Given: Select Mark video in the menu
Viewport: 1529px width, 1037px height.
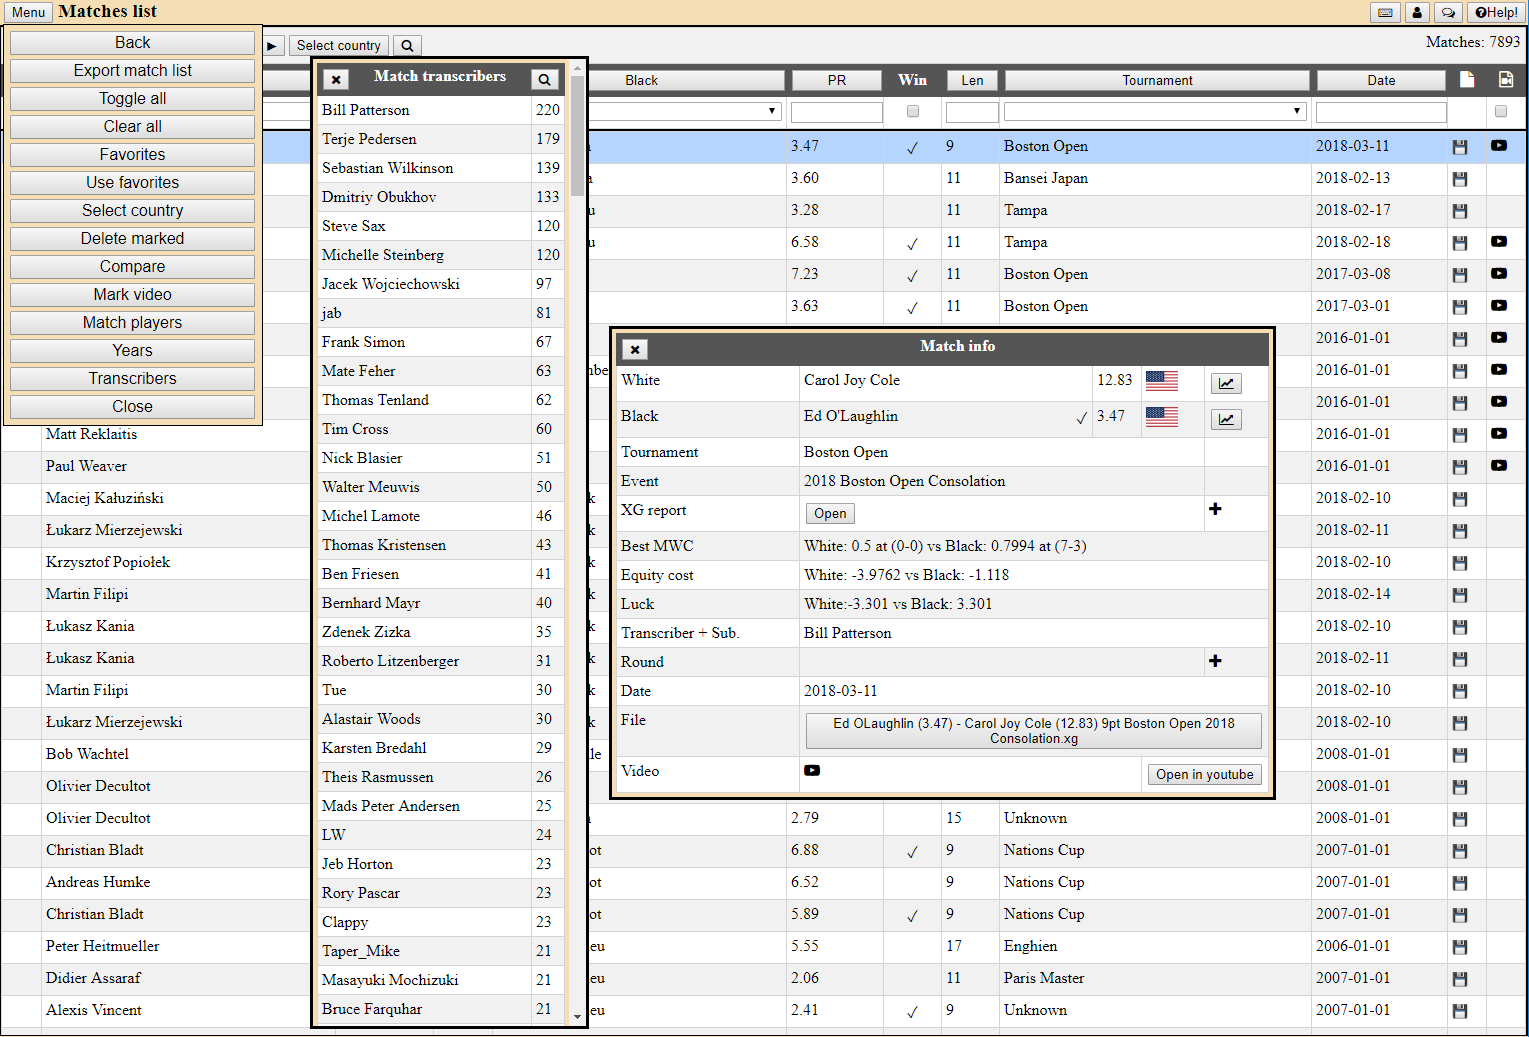Looking at the screenshot, I should [132, 295].
